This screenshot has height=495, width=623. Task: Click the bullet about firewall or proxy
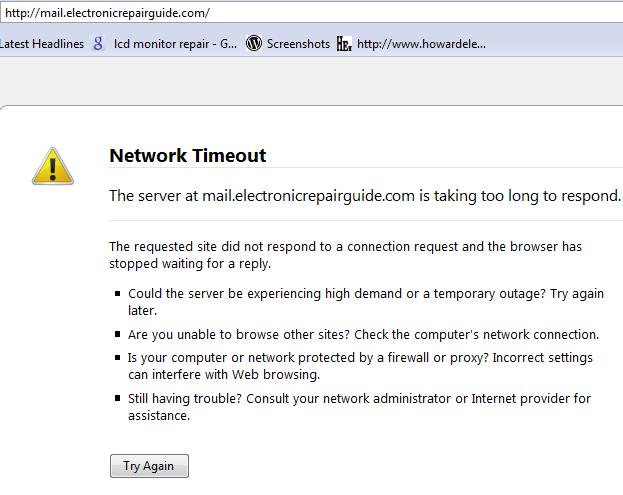[360, 366]
